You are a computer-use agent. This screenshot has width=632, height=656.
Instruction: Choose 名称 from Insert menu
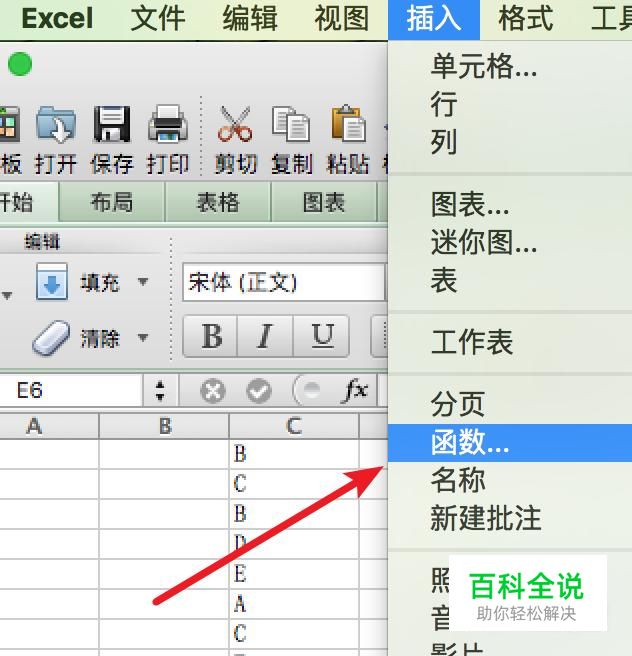[510, 480]
